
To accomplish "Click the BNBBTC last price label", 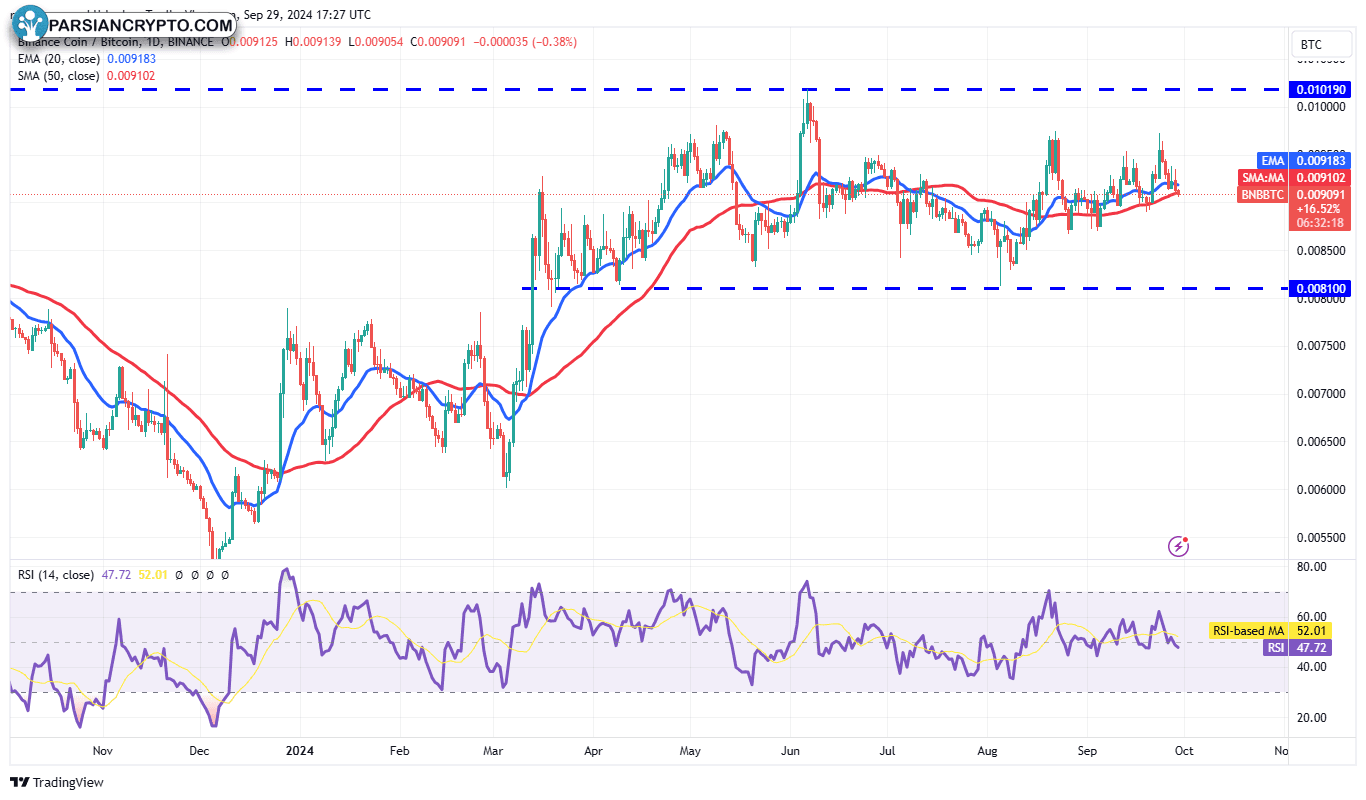I will (x=1262, y=194).
